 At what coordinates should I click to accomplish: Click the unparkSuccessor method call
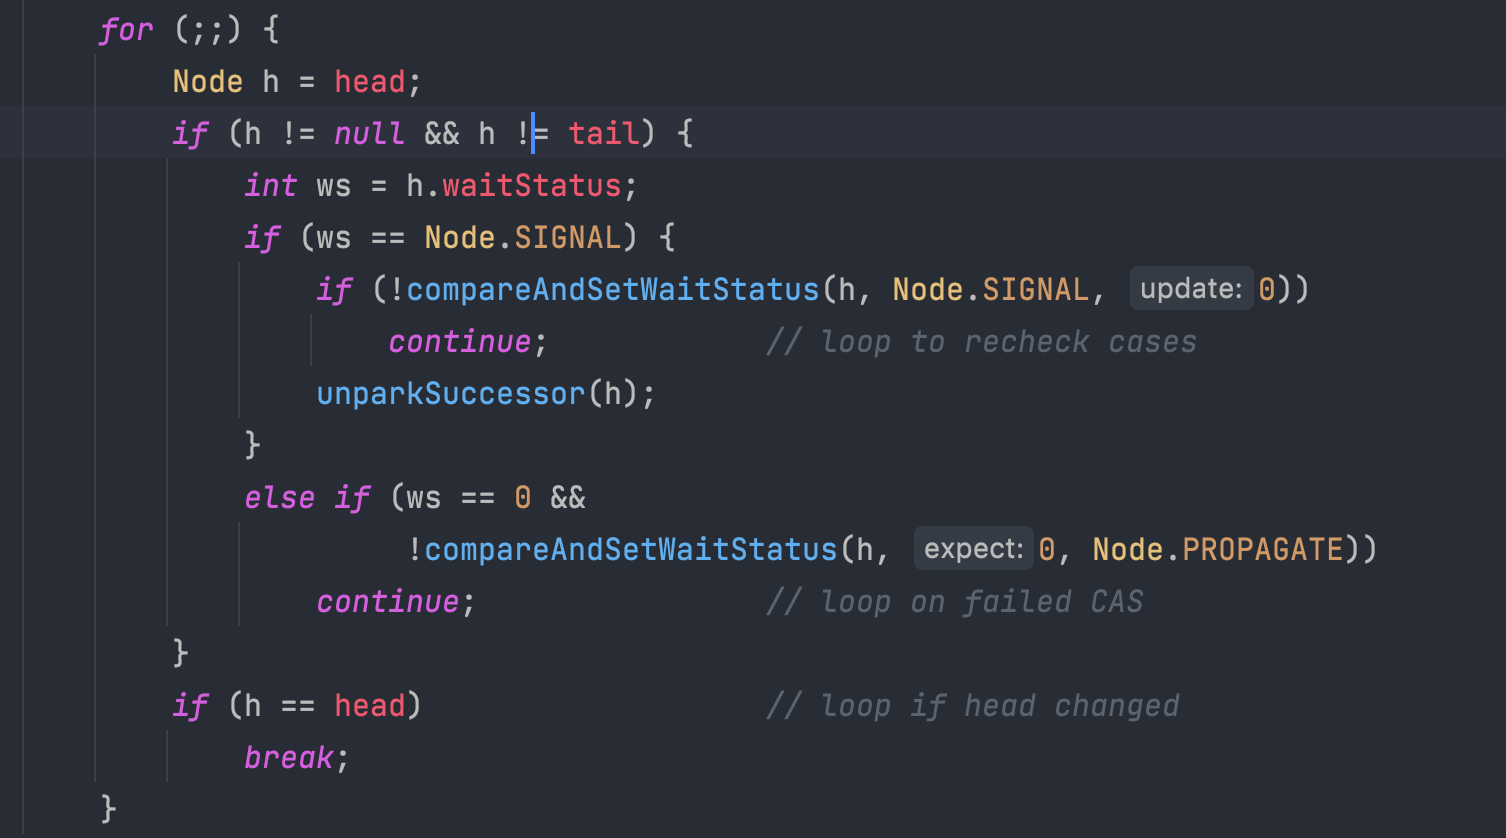point(451,394)
